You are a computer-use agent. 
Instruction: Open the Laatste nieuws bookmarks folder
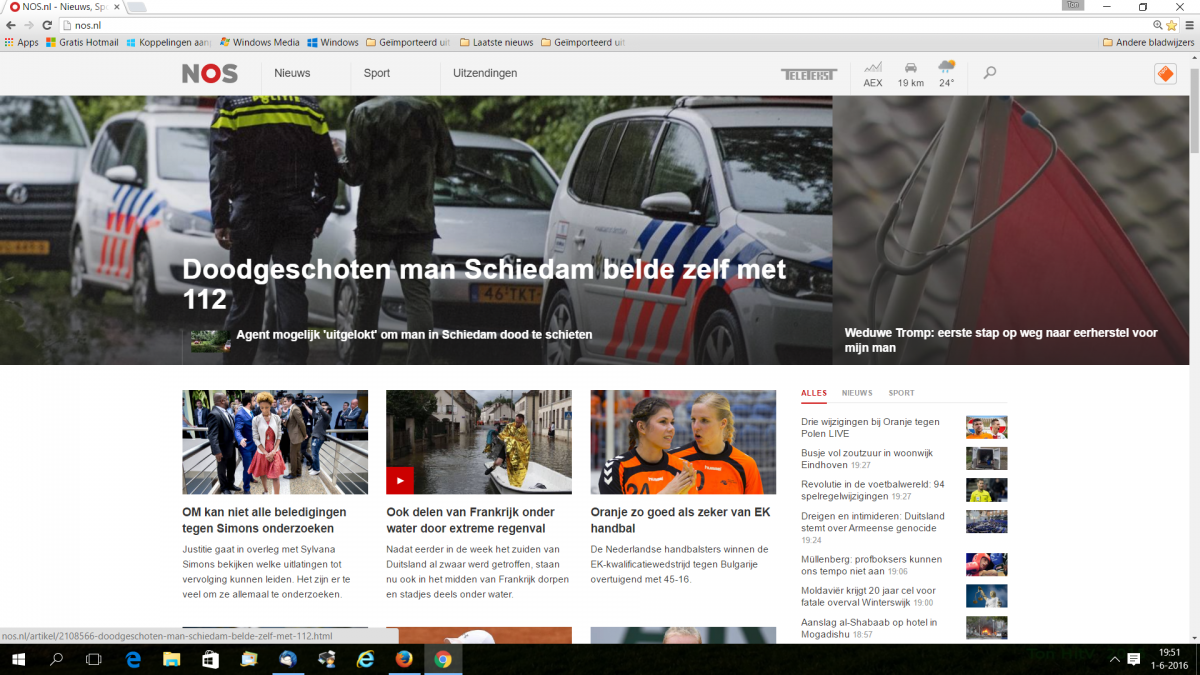pos(496,42)
